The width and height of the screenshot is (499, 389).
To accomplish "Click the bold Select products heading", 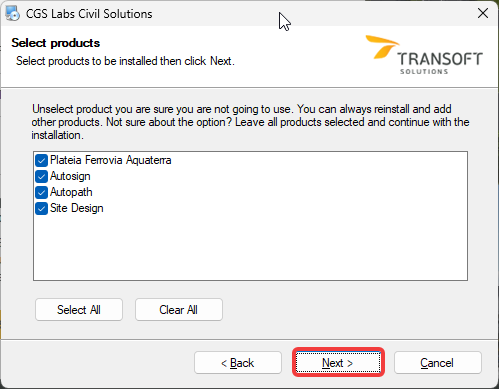I will 56,43.
